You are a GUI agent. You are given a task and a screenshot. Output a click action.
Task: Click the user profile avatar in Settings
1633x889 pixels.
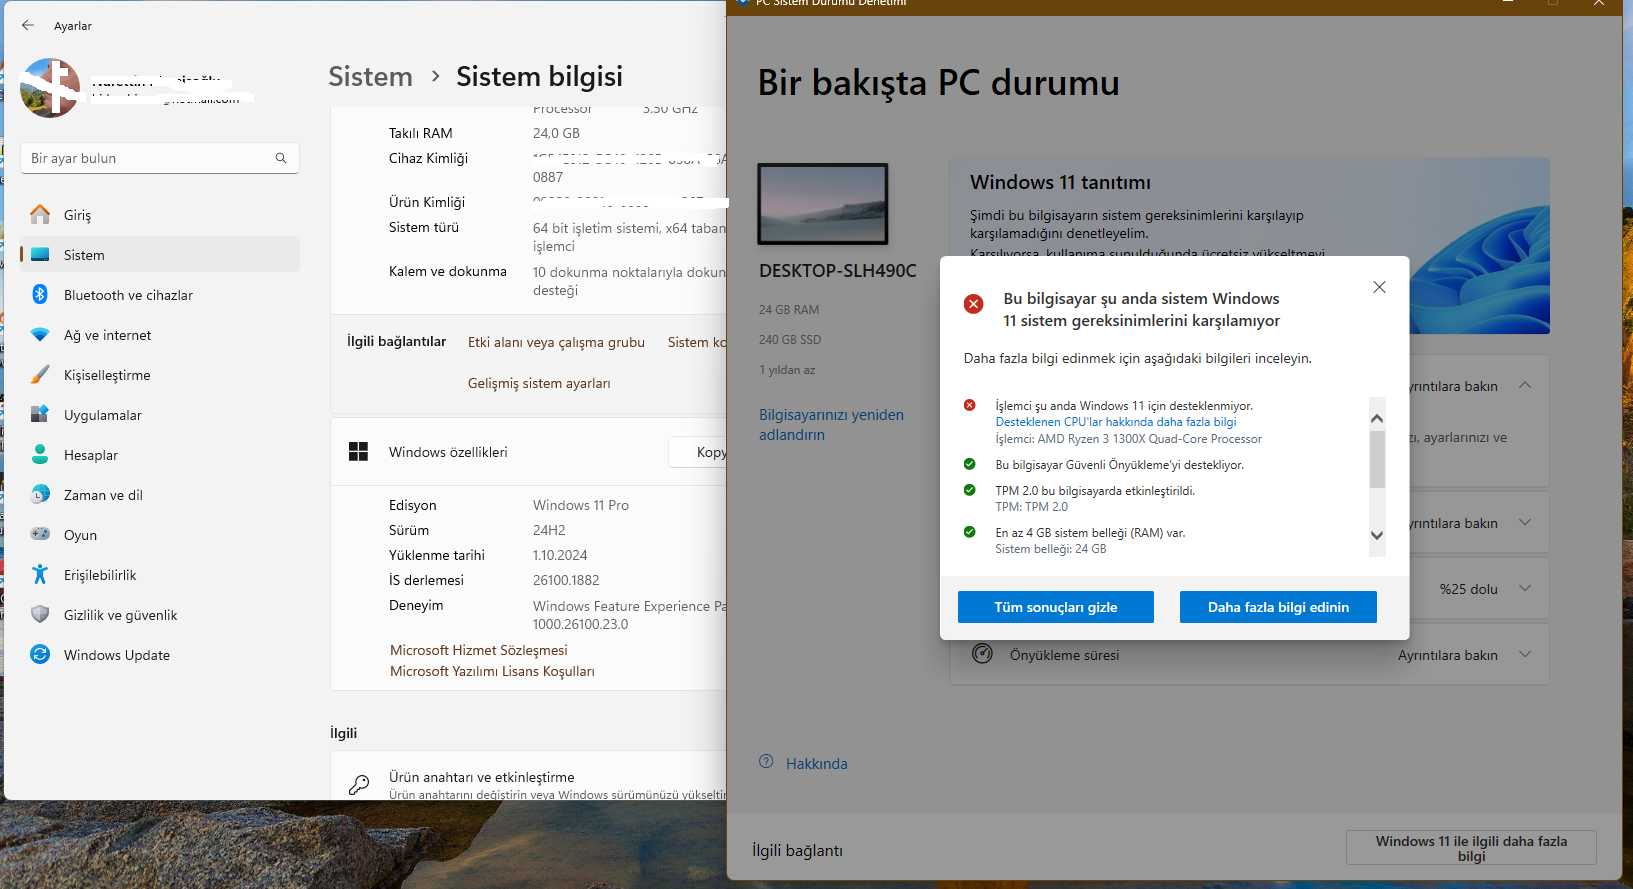coord(49,88)
